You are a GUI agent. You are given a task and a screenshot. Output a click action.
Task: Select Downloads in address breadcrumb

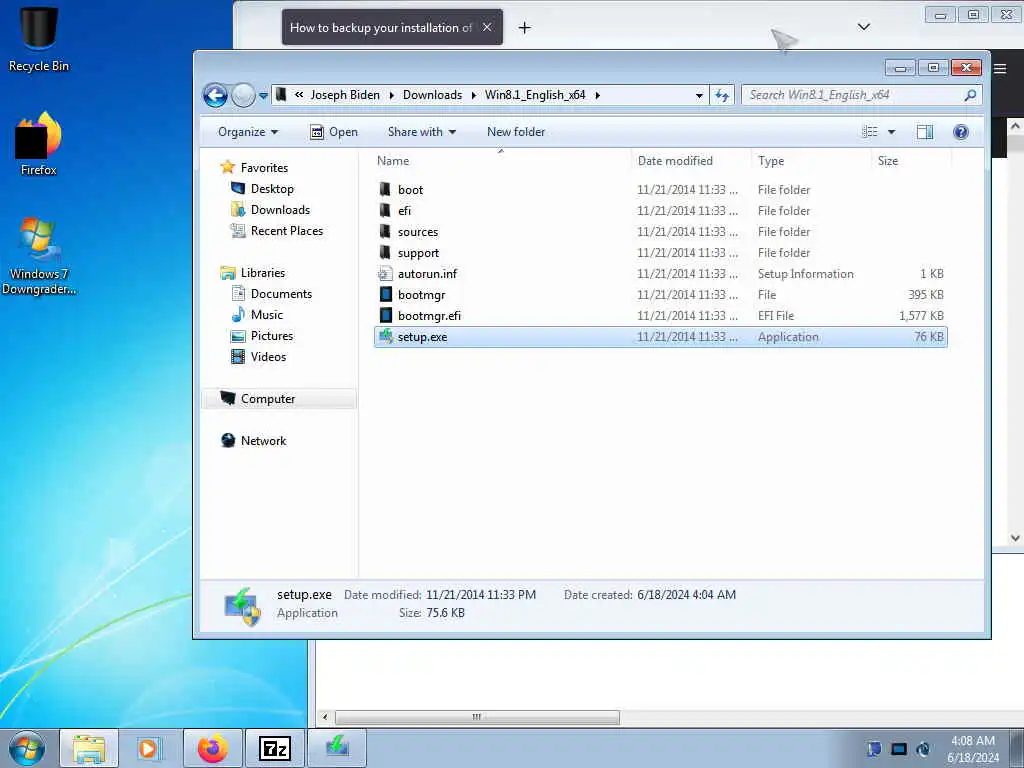pos(432,95)
